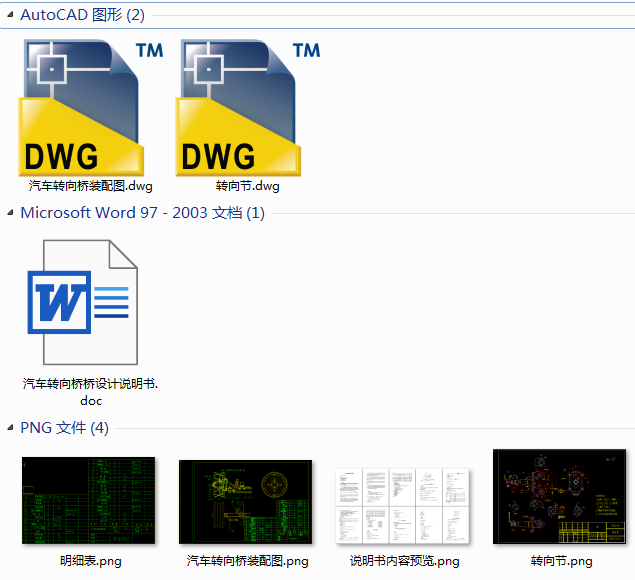Collapse the AutoCAD 图形 group arrow
635x580 pixels.
point(11,15)
